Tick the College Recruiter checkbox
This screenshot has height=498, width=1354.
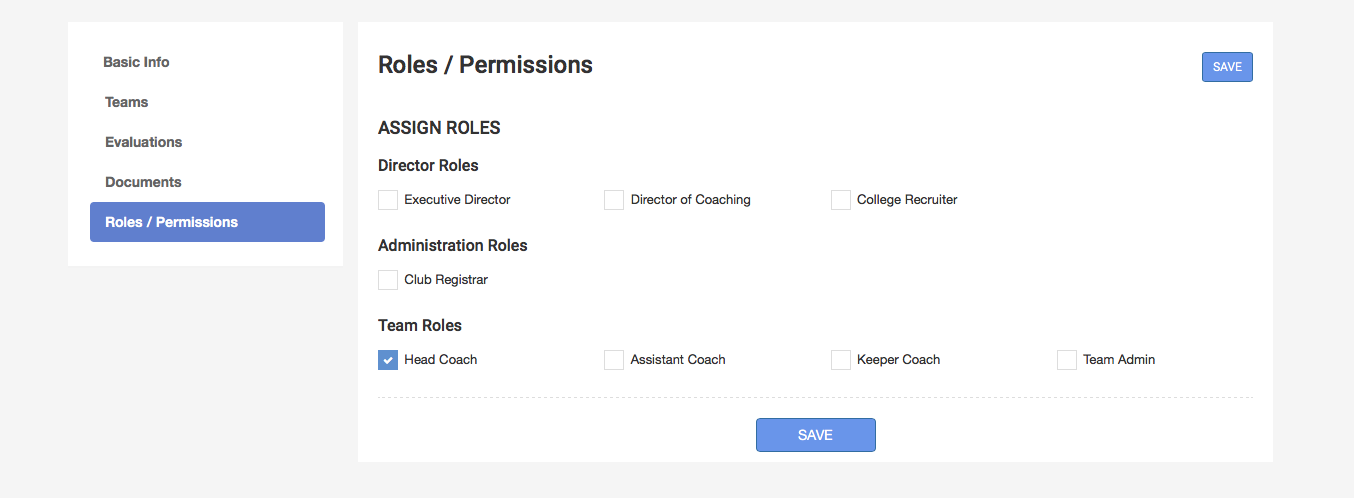pos(841,200)
